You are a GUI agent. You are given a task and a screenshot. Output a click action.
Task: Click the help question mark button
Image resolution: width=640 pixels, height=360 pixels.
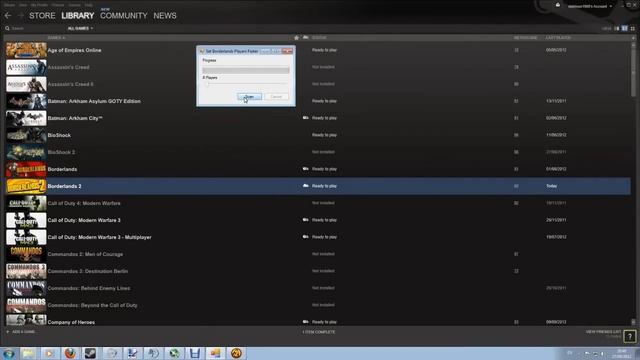point(630,336)
